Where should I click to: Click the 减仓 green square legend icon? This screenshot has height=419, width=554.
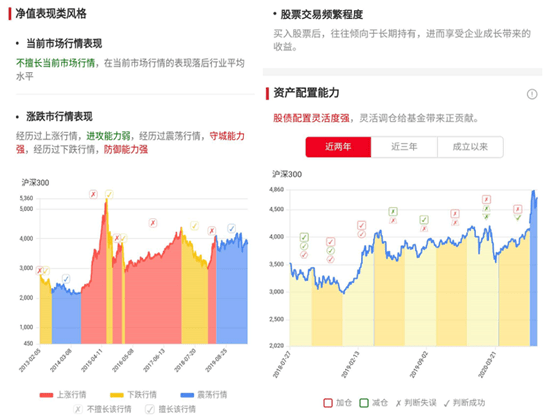pos(364,403)
